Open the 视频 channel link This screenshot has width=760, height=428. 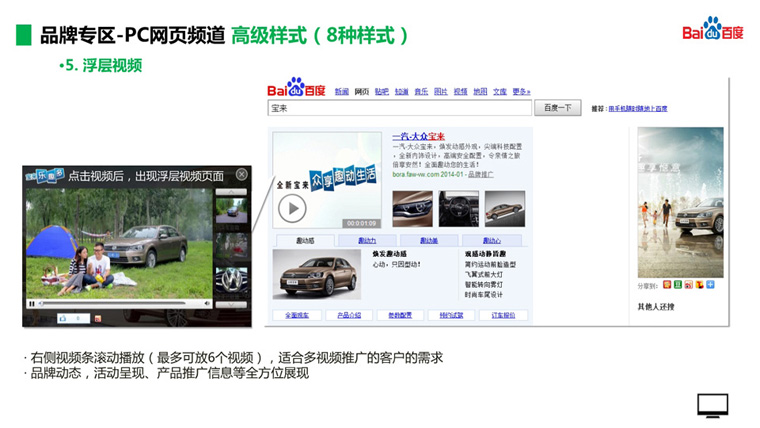[460, 91]
